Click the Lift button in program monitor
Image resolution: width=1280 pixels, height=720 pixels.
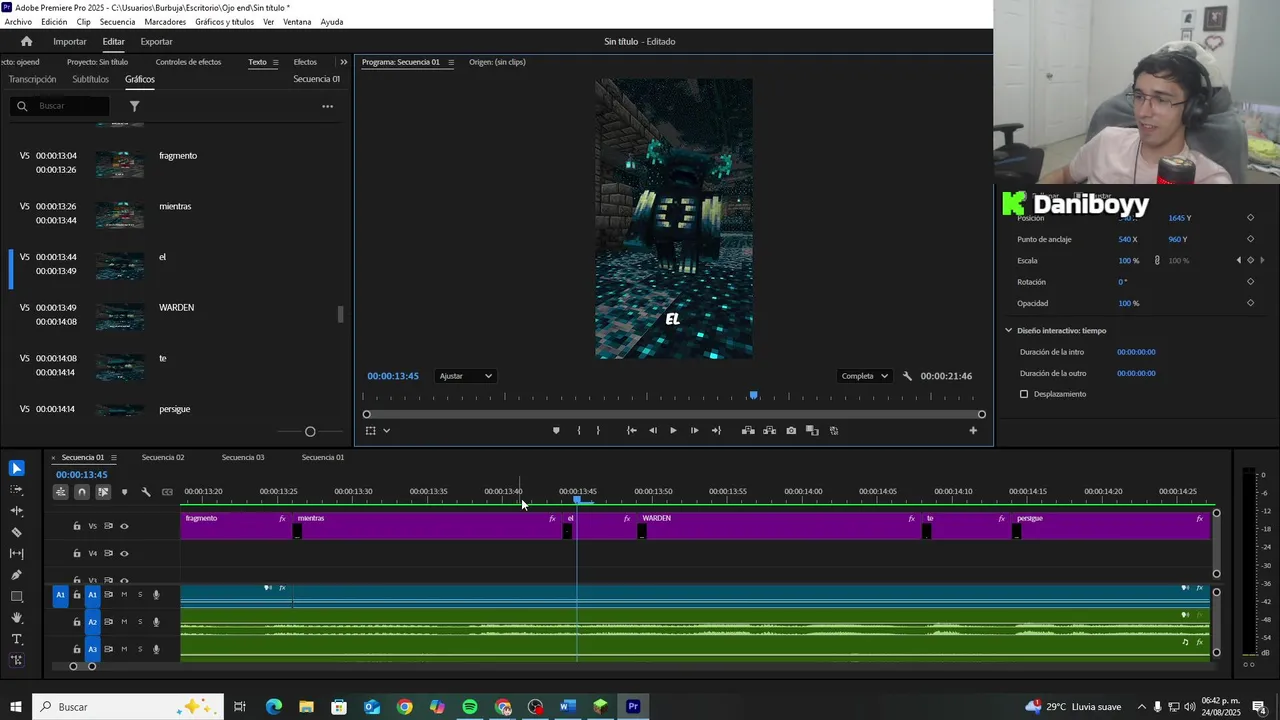pos(748,431)
